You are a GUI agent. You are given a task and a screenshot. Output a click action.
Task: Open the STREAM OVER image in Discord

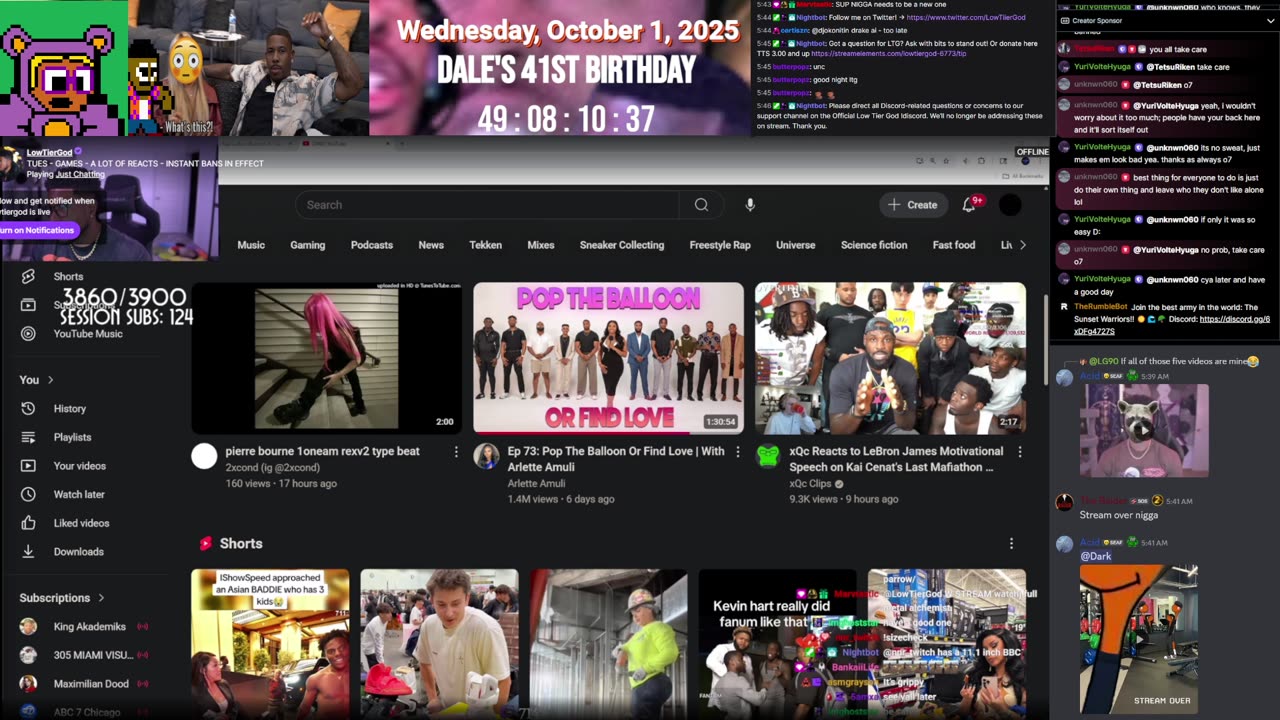click(x=1139, y=639)
